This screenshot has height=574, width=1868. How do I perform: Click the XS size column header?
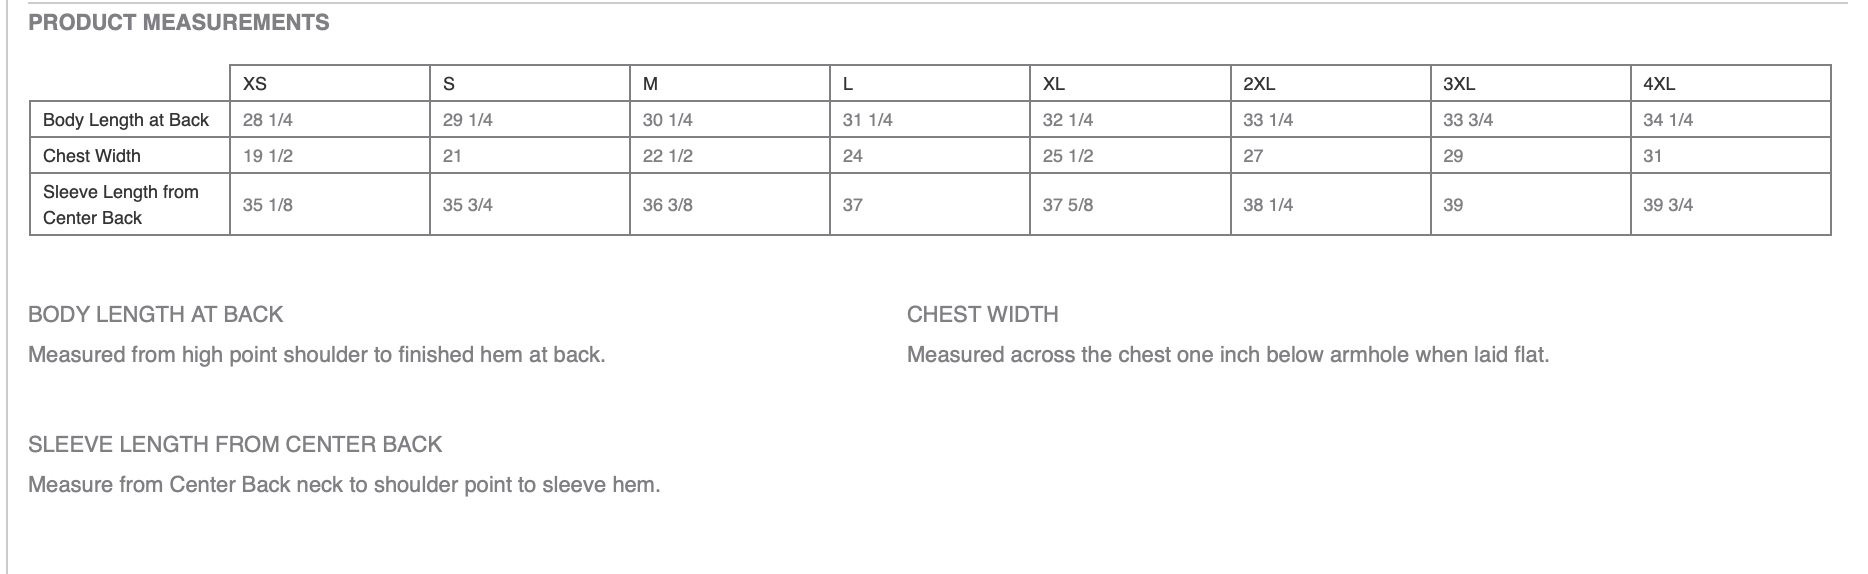pos(255,84)
